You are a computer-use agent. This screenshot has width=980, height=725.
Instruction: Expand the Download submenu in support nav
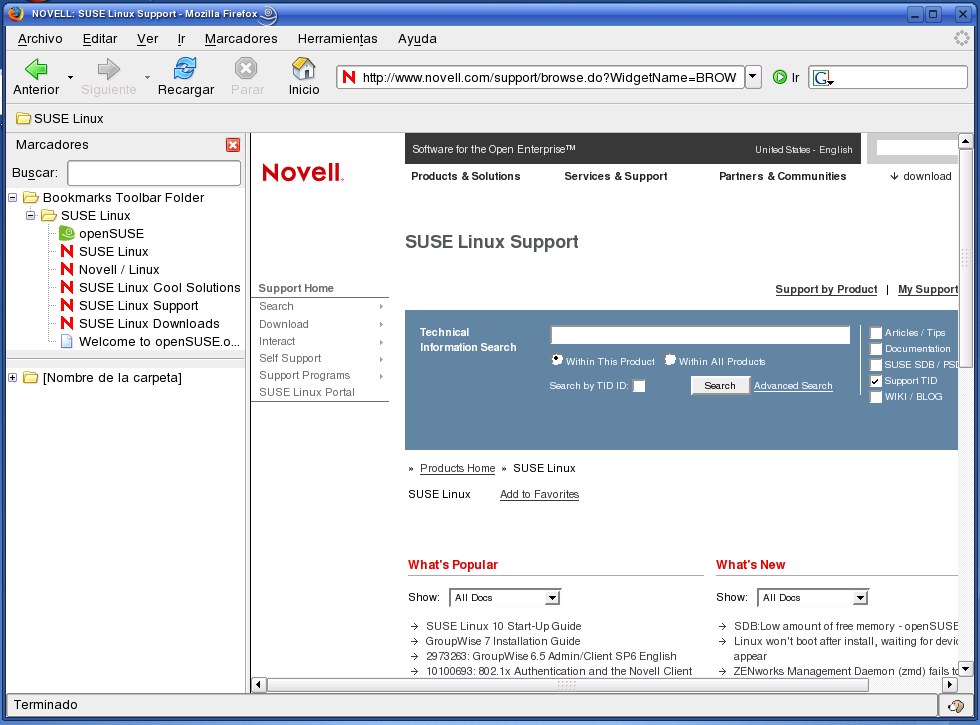coord(381,324)
